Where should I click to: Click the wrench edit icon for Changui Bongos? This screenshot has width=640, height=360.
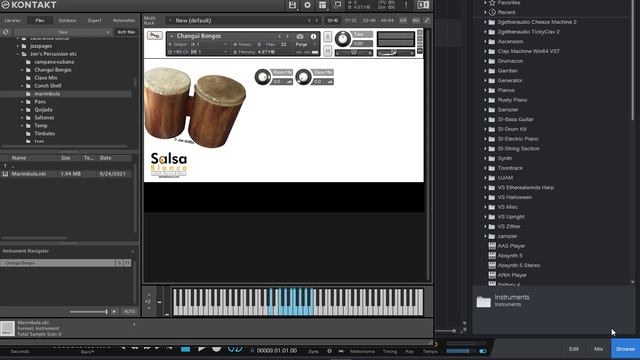(x=155, y=36)
